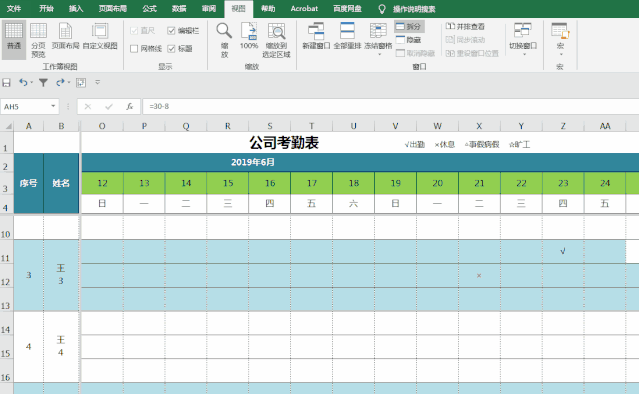Click the Tell Me search box (操作说明搜索)
The width and height of the screenshot is (639, 394).
(x=414, y=9)
